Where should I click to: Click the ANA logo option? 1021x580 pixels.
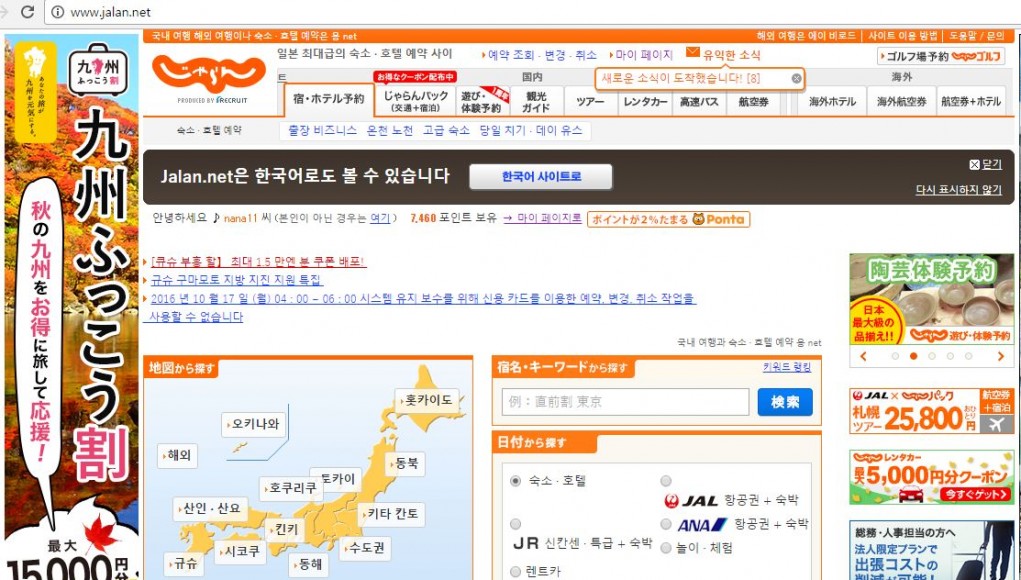pyautogui.click(x=702, y=525)
